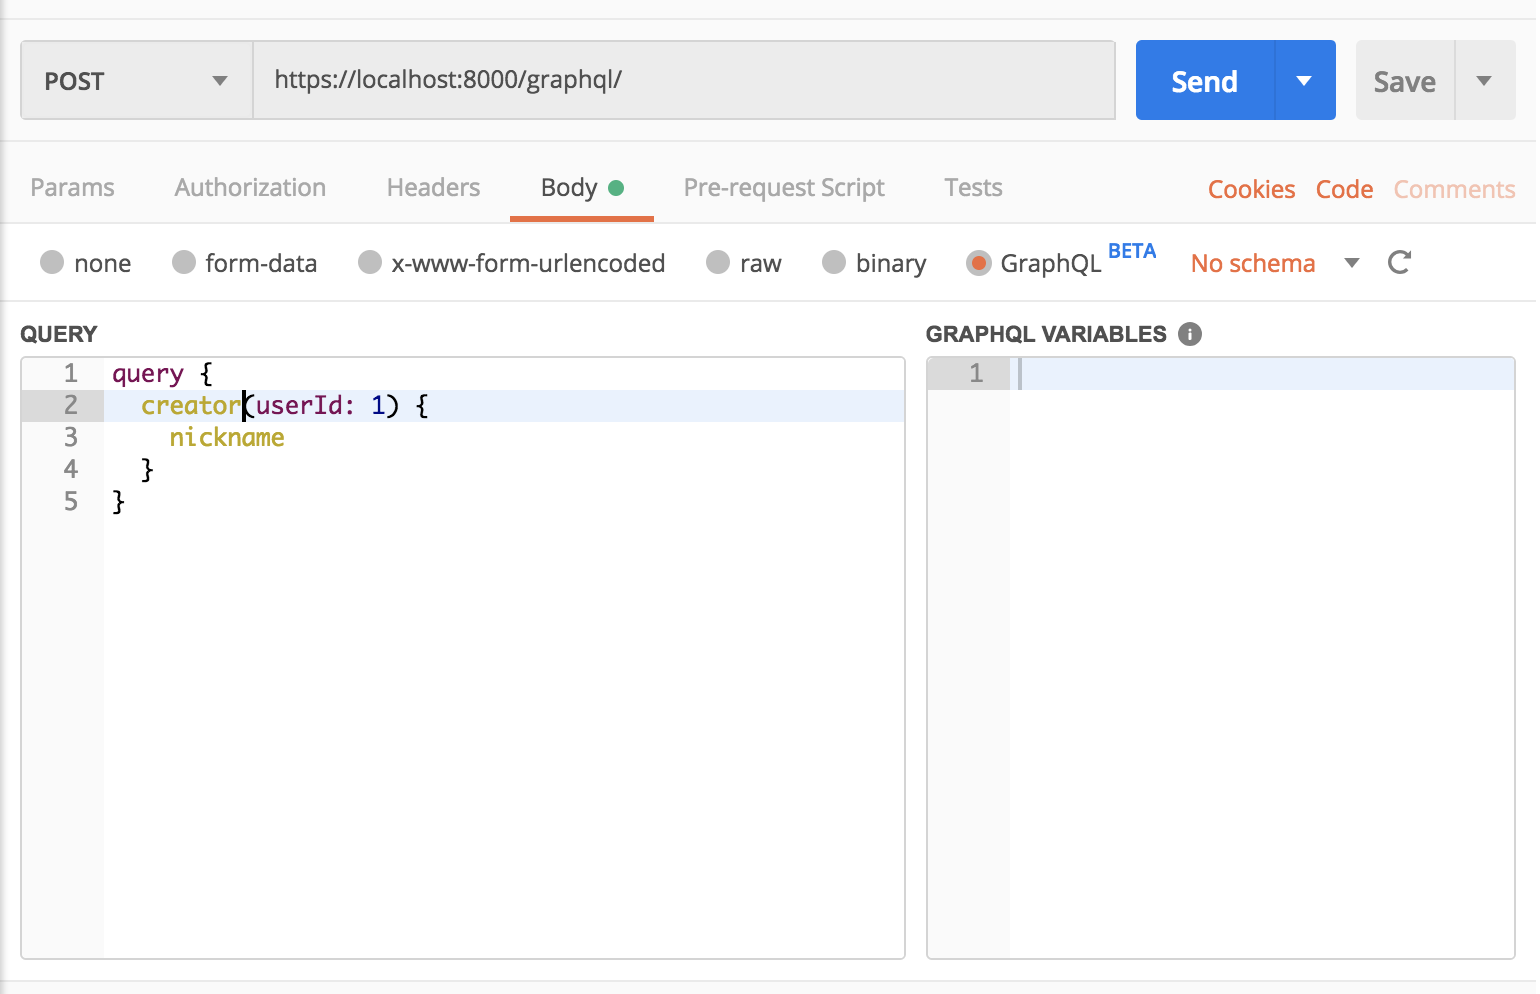
Task: Switch to the Authorization tab
Action: pyautogui.click(x=250, y=188)
